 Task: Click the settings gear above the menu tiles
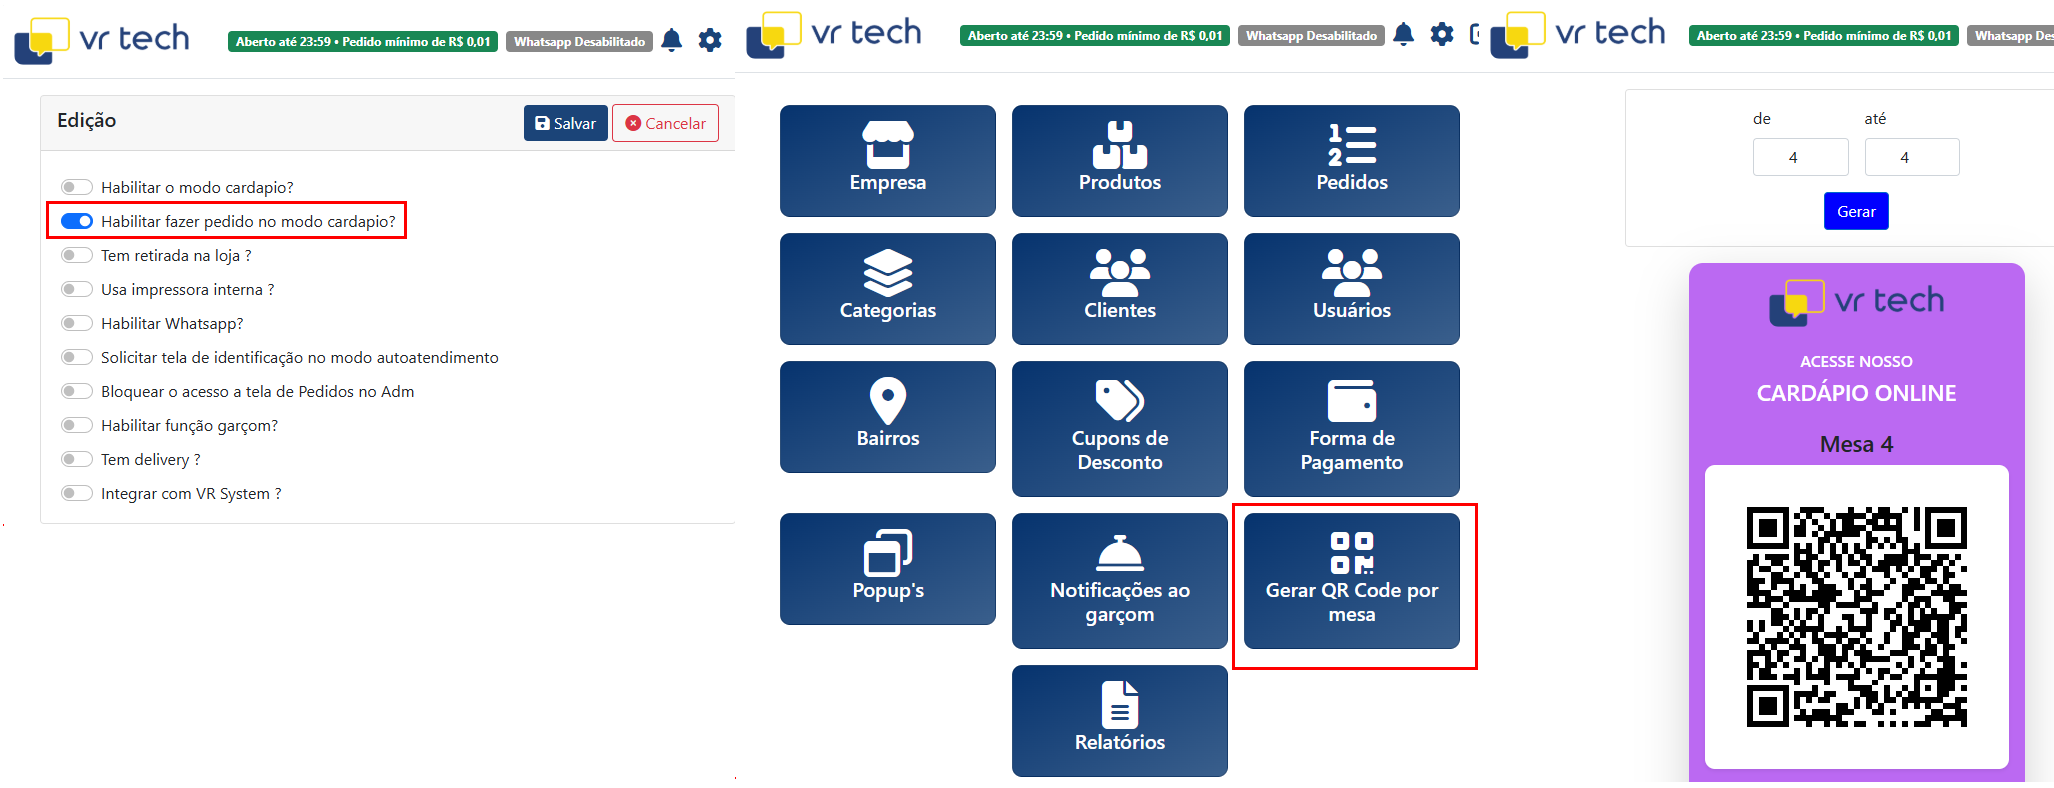1442,35
